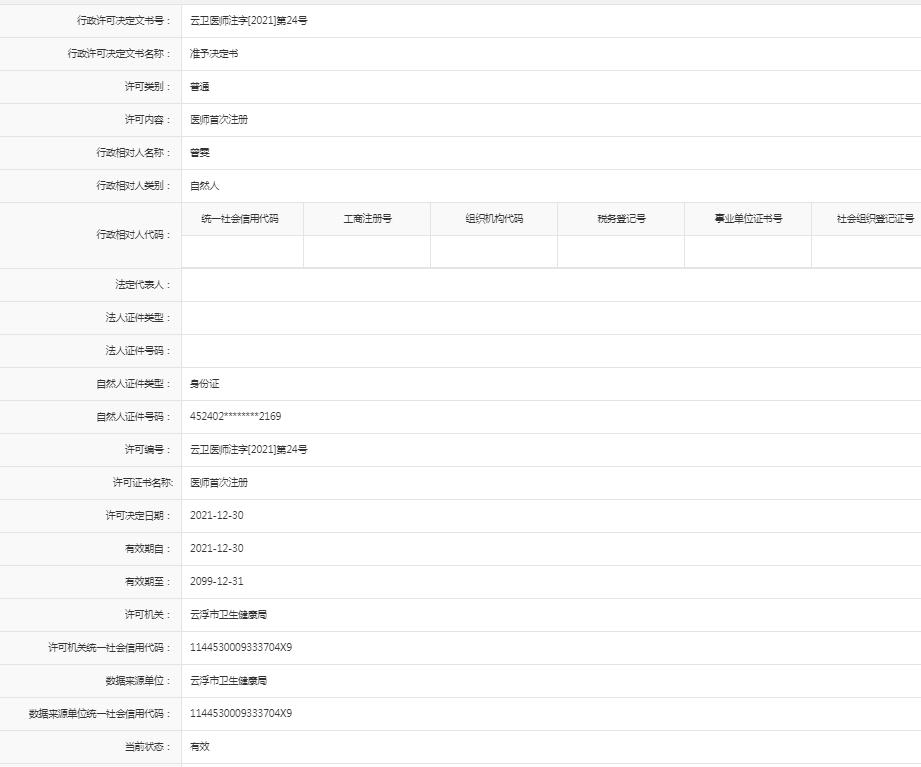Click the 准予决定书 document name value
Image resolution: width=921 pixels, height=767 pixels.
tap(212, 54)
